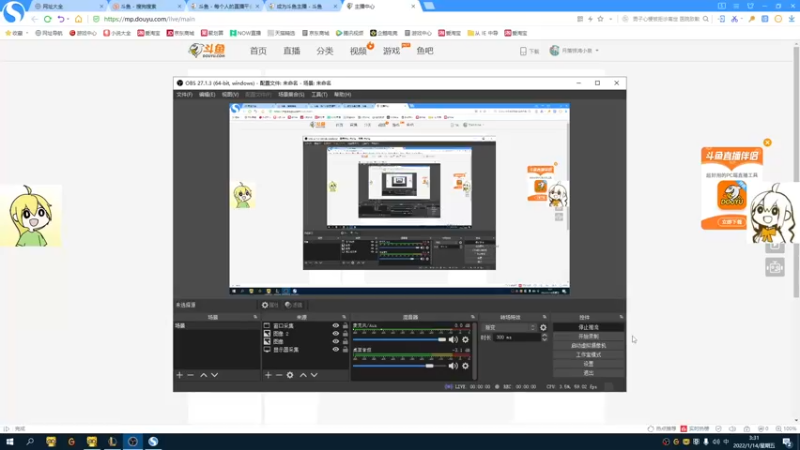Toggle lock for 窗口采集 source

[x=345, y=326]
